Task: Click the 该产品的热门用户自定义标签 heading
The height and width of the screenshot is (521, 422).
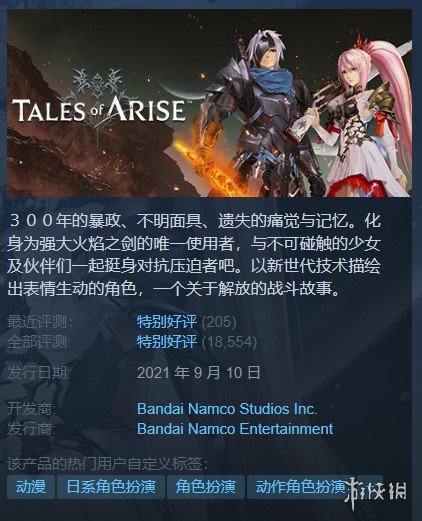Action: point(108,464)
